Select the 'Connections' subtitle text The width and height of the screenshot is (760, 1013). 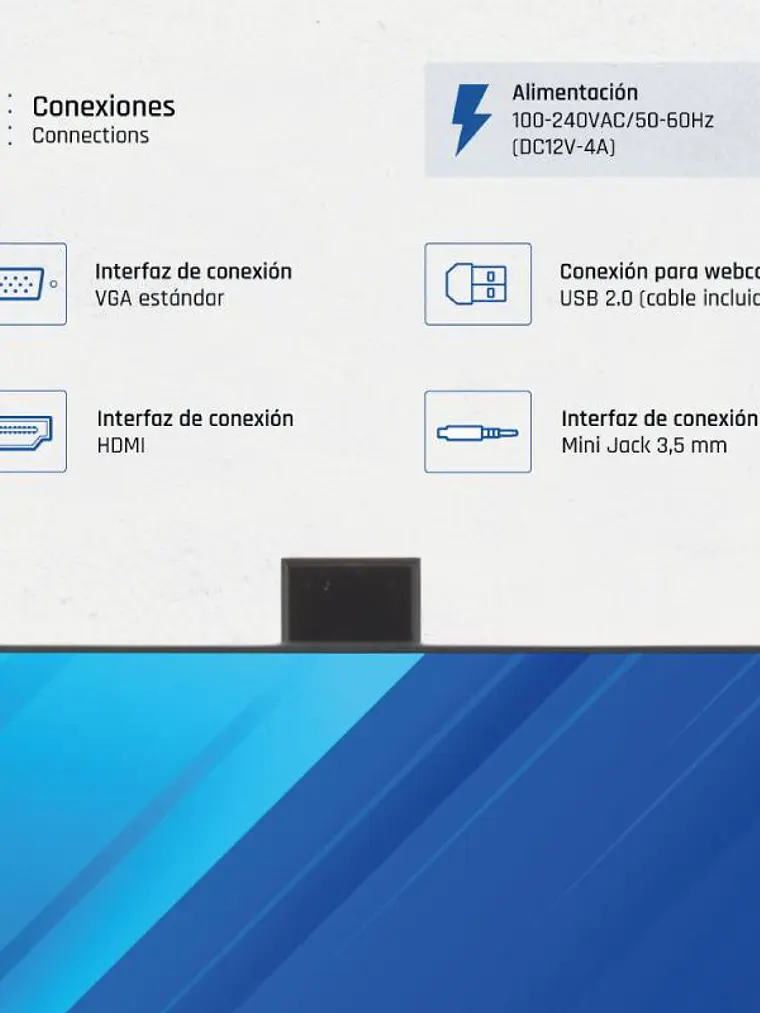(90, 136)
